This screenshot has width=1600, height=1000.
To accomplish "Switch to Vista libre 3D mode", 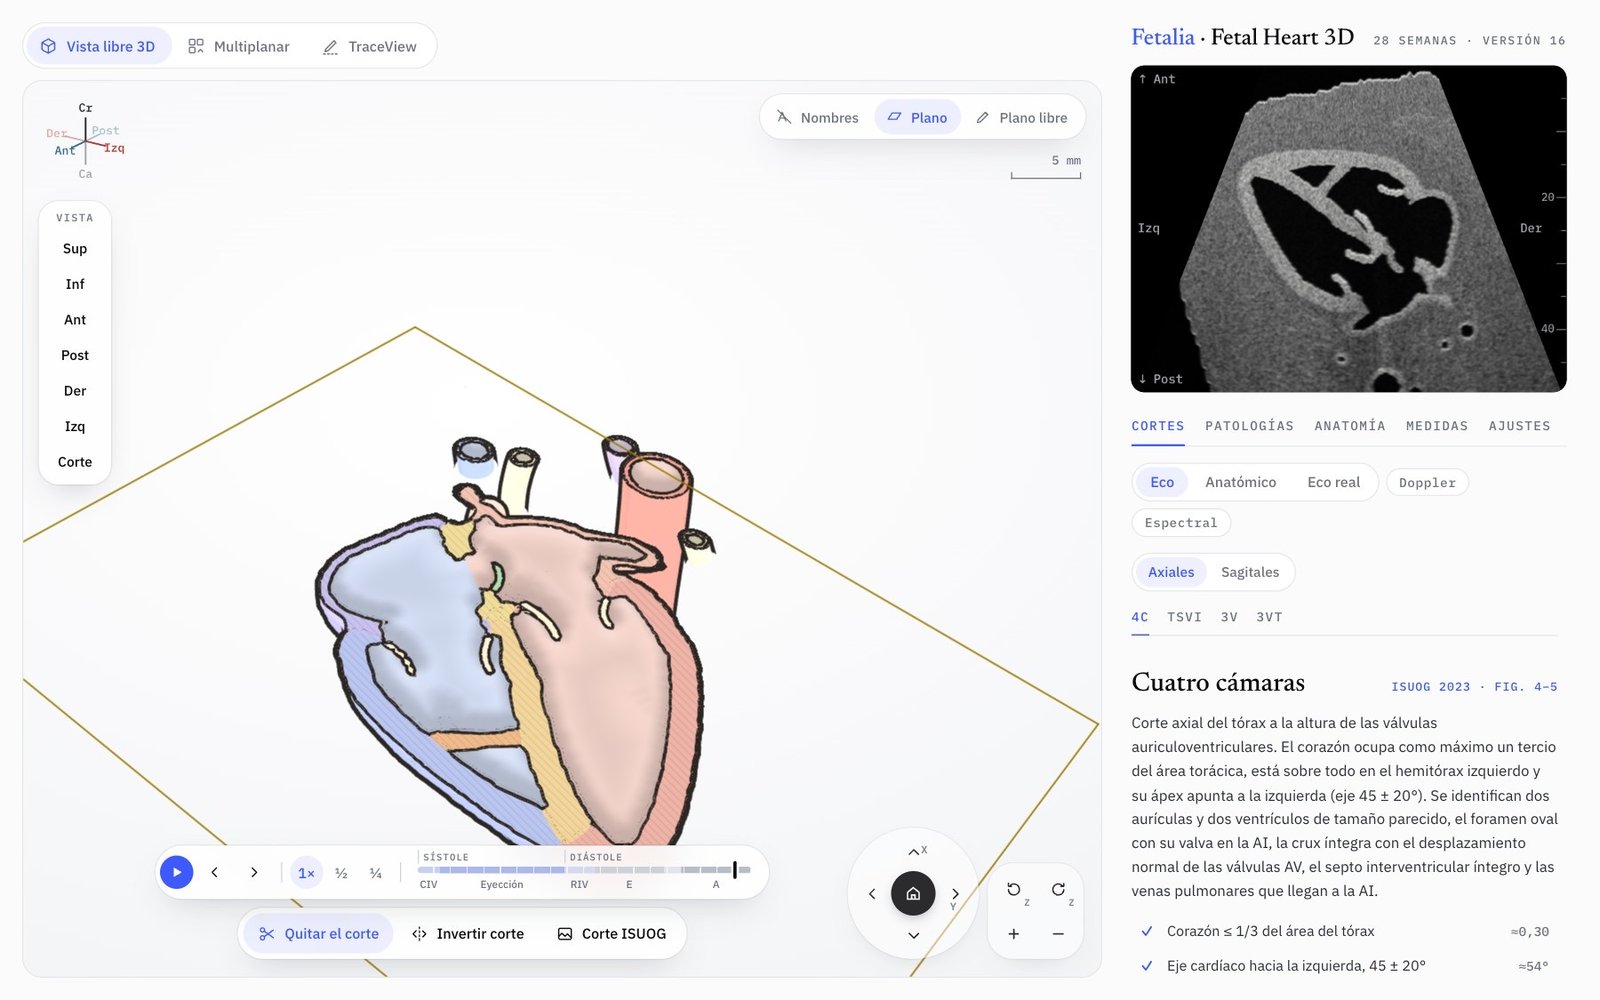I will [98, 46].
